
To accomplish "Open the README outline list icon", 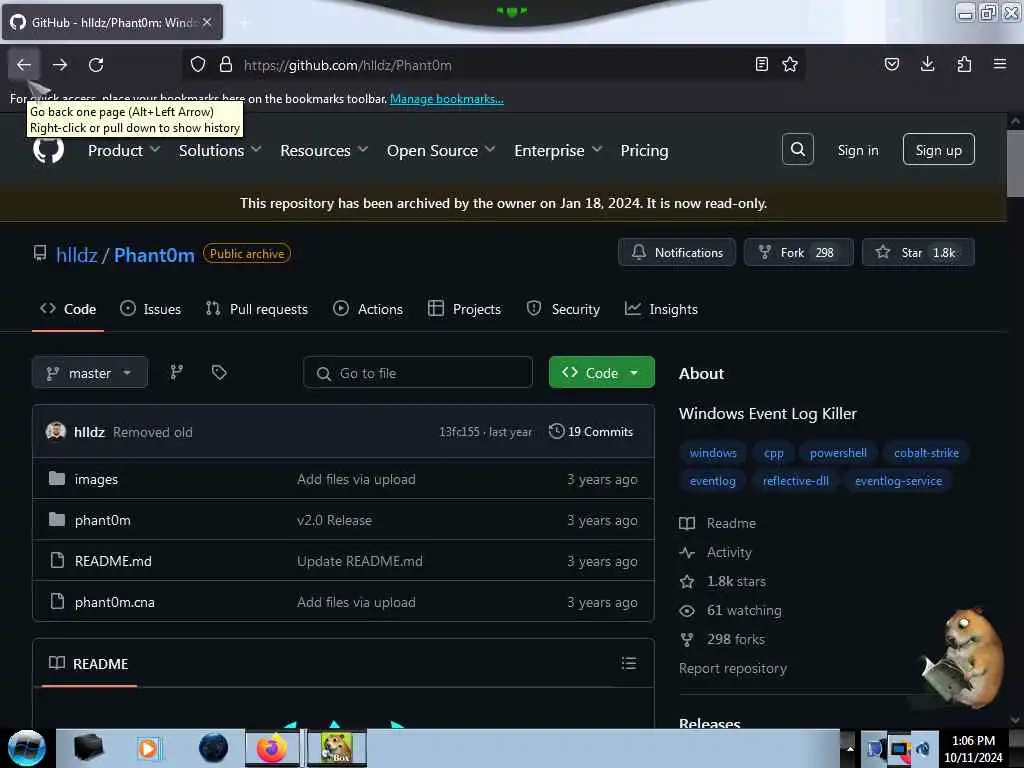I will click(x=628, y=664).
